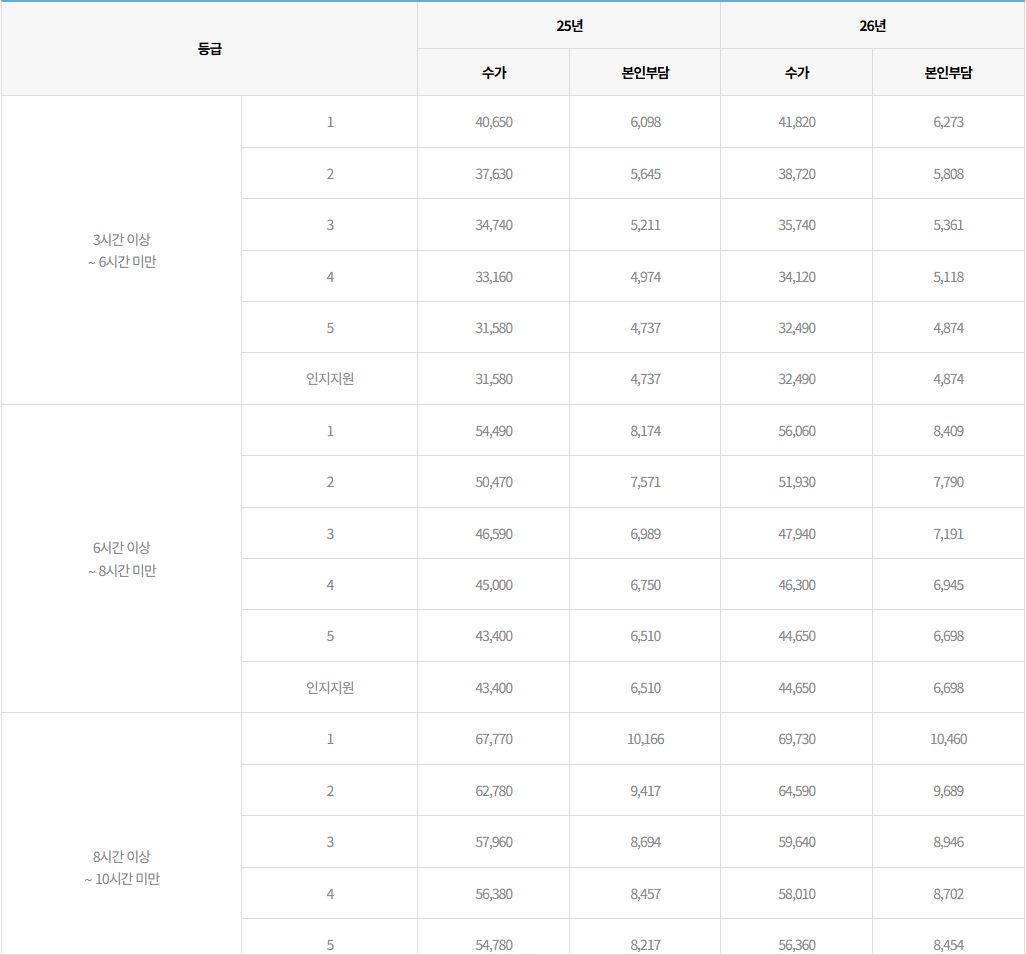Click the 45,000 fee cell
Image resolution: width=1026 pixels, height=955 pixels.
pyautogui.click(x=493, y=585)
